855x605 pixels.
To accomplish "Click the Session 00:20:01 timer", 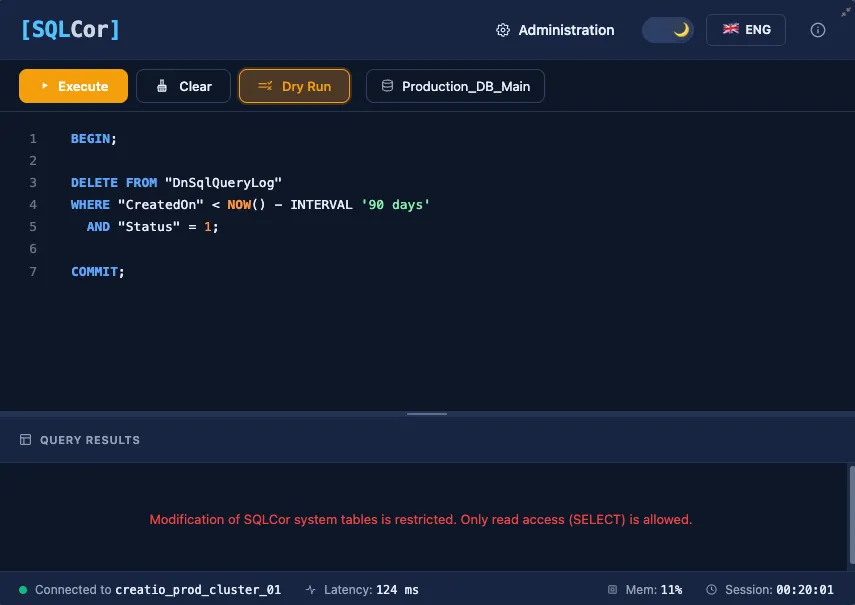I will (x=779, y=590).
